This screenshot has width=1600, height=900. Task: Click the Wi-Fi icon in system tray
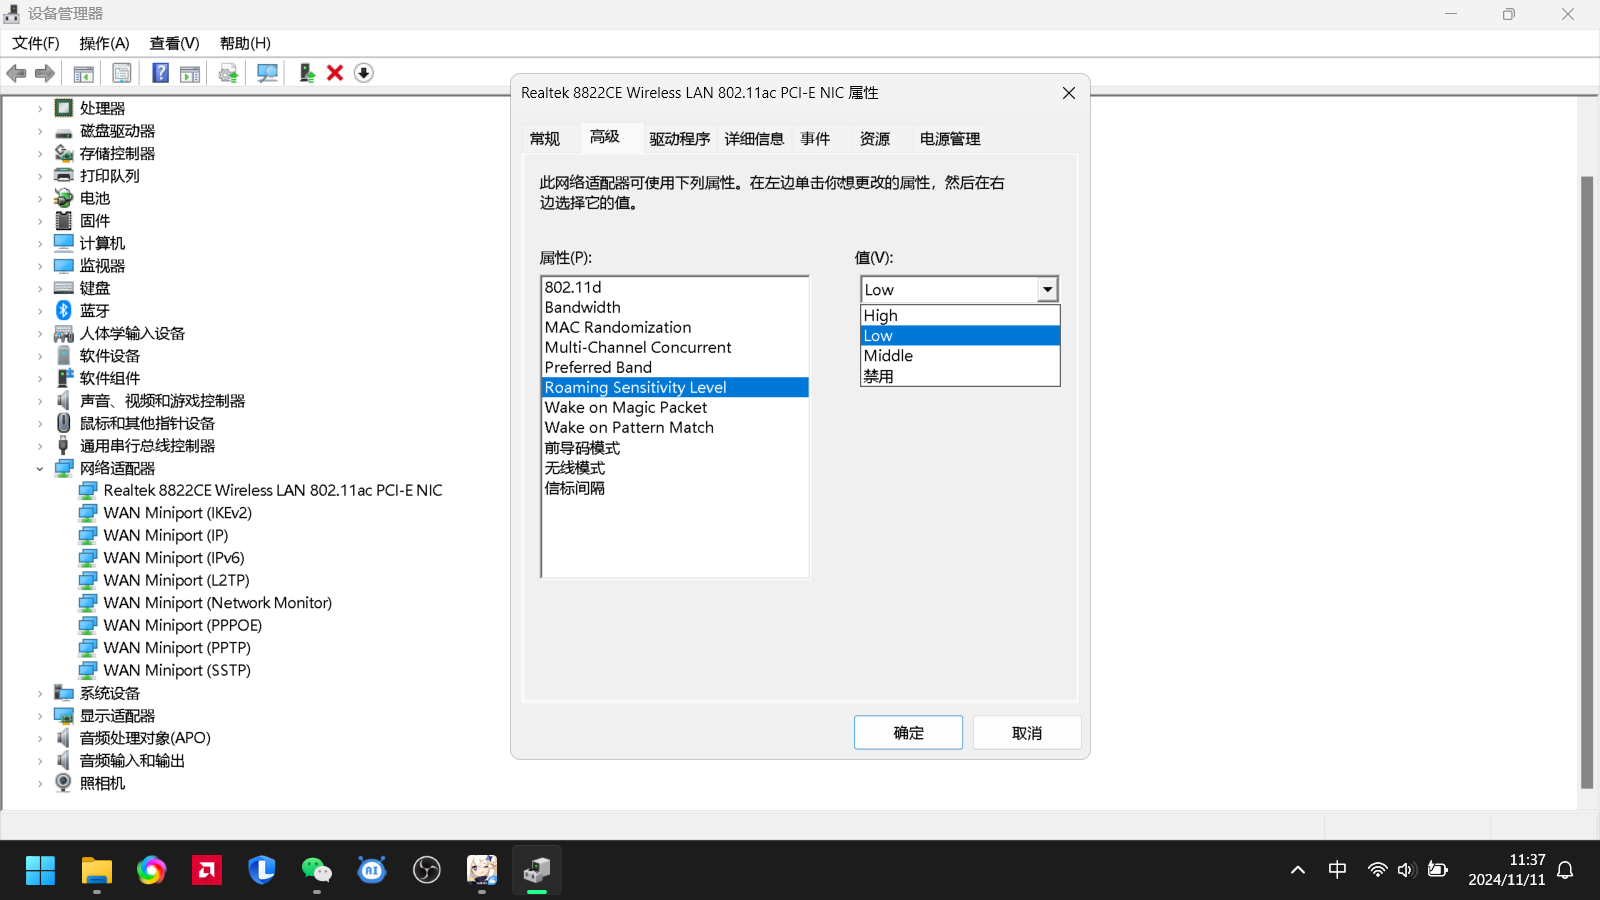point(1378,870)
